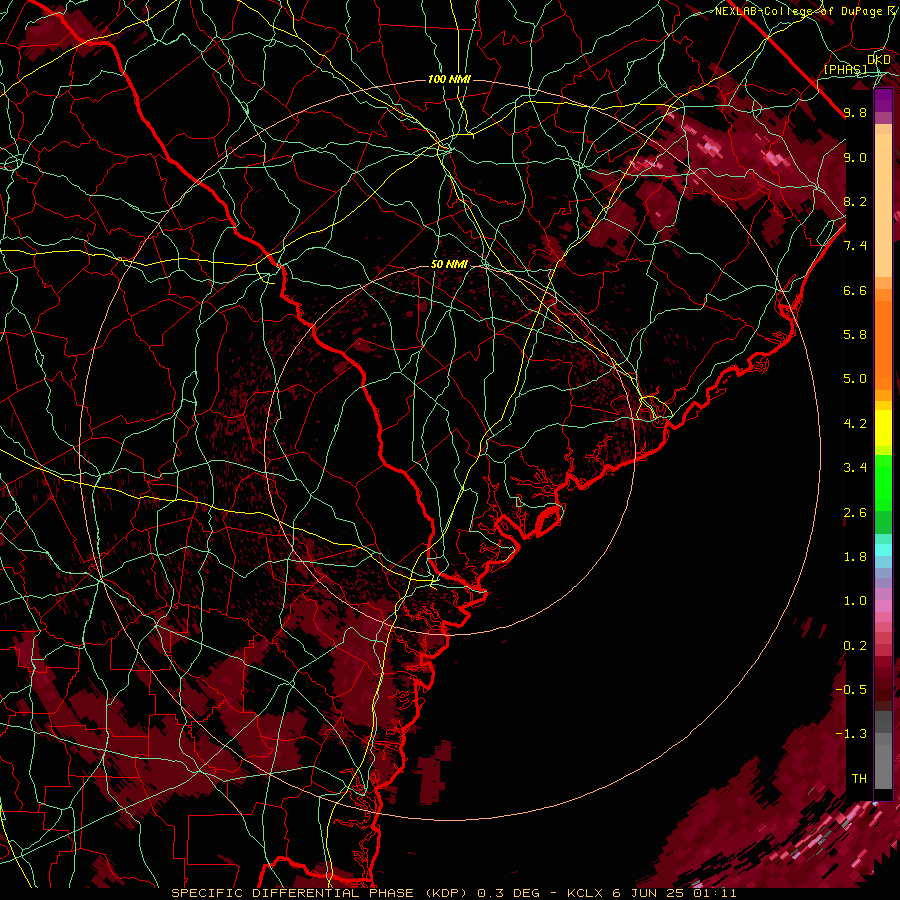900x900 pixels.
Task: Select the 8.2 value on the KDP scale
Action: (x=855, y=201)
